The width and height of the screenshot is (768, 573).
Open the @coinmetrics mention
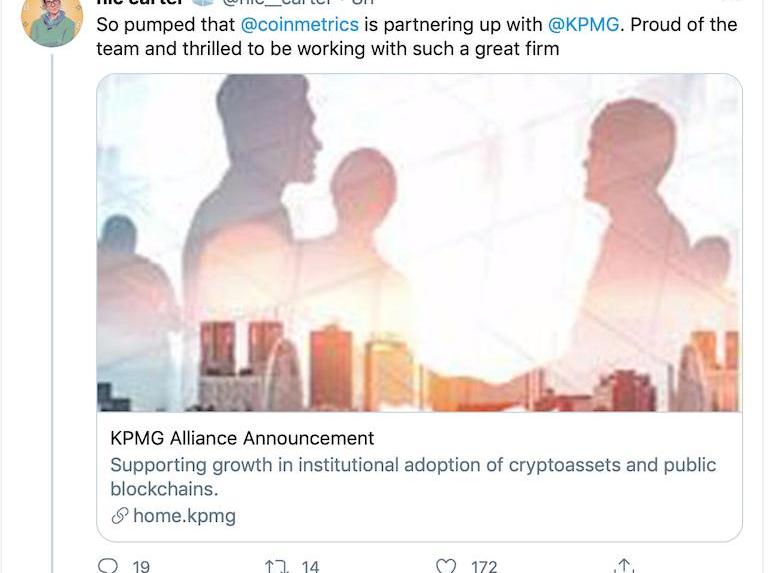click(300, 24)
